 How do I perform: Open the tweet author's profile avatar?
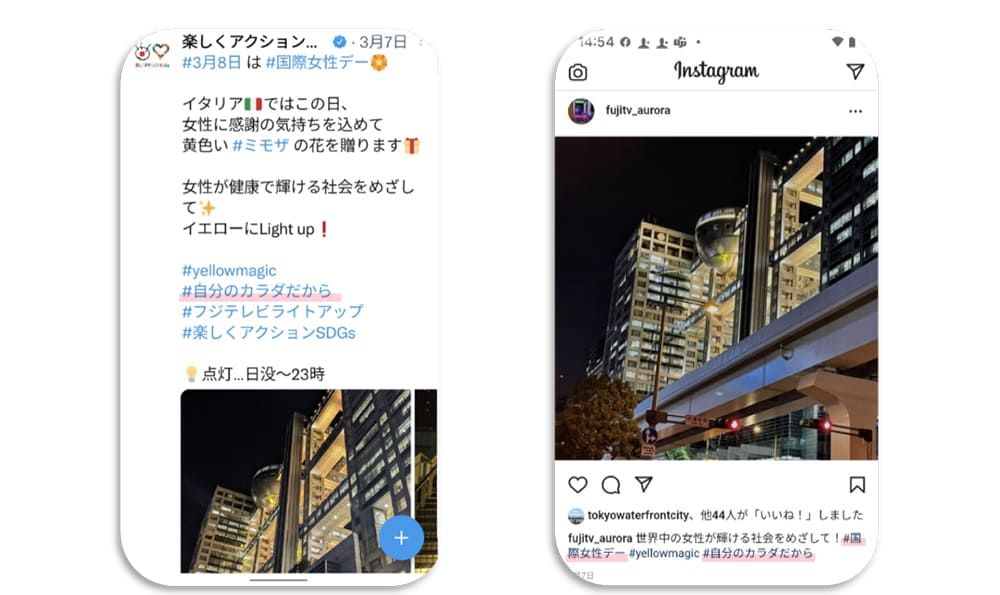point(152,54)
